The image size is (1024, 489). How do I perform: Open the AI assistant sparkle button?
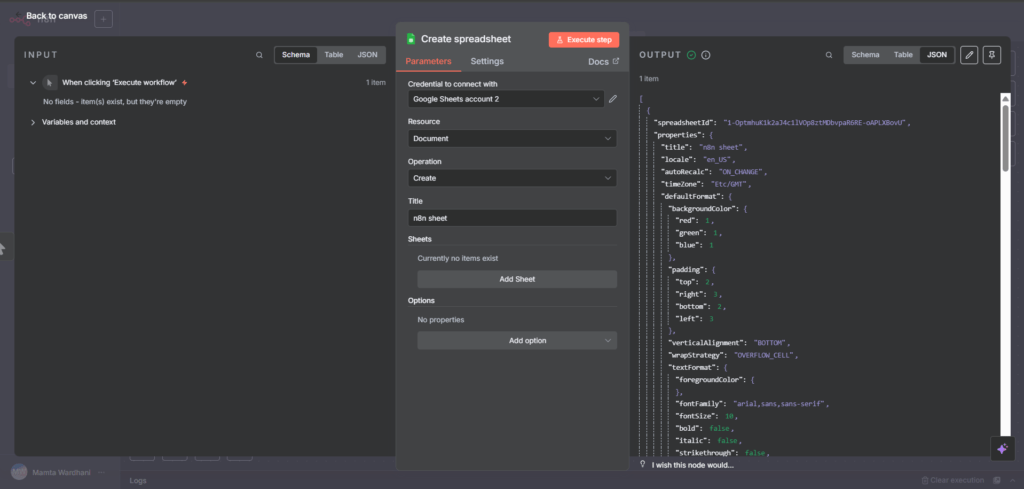(x=1003, y=449)
